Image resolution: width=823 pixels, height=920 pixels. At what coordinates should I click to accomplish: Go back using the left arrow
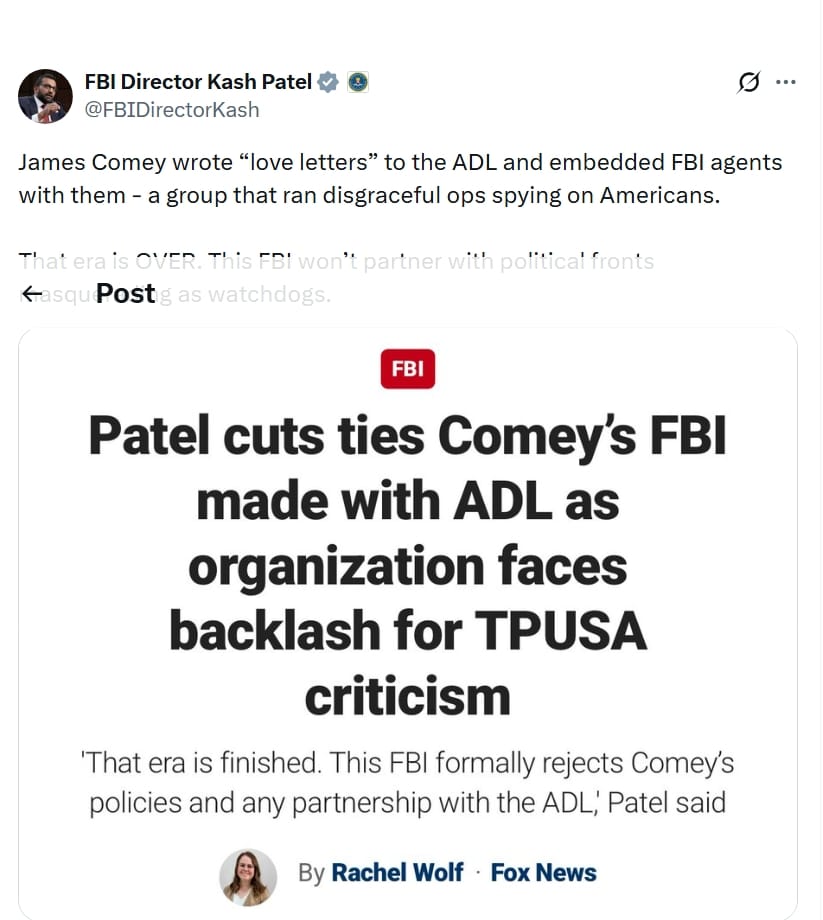tap(32, 293)
